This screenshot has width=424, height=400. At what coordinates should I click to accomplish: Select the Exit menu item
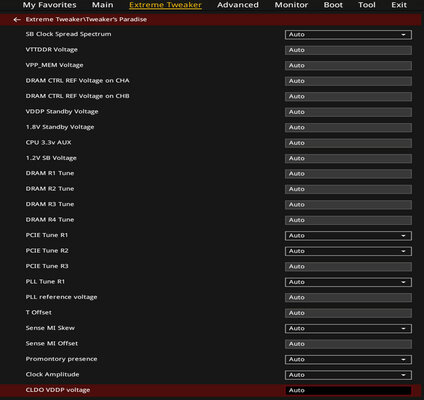click(399, 5)
